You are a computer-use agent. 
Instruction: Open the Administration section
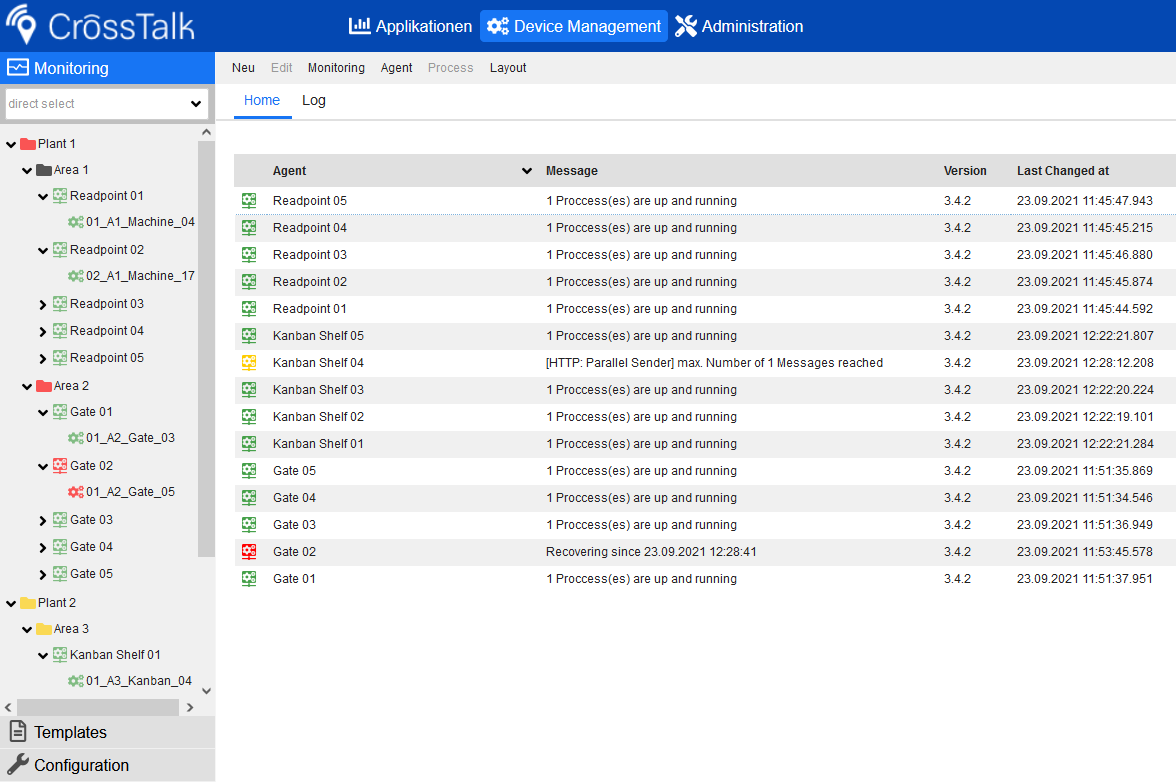[739, 26]
